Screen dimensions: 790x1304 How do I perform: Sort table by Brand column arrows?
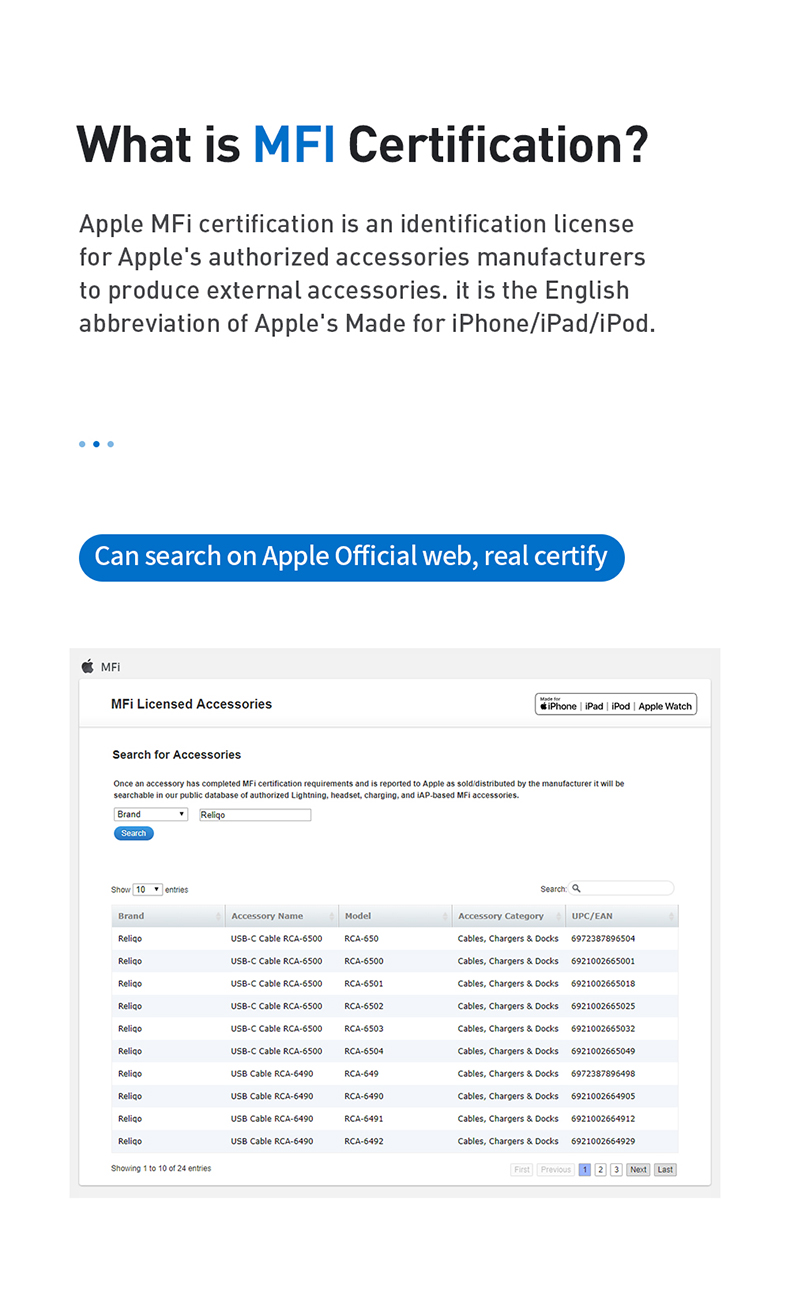click(x=218, y=916)
